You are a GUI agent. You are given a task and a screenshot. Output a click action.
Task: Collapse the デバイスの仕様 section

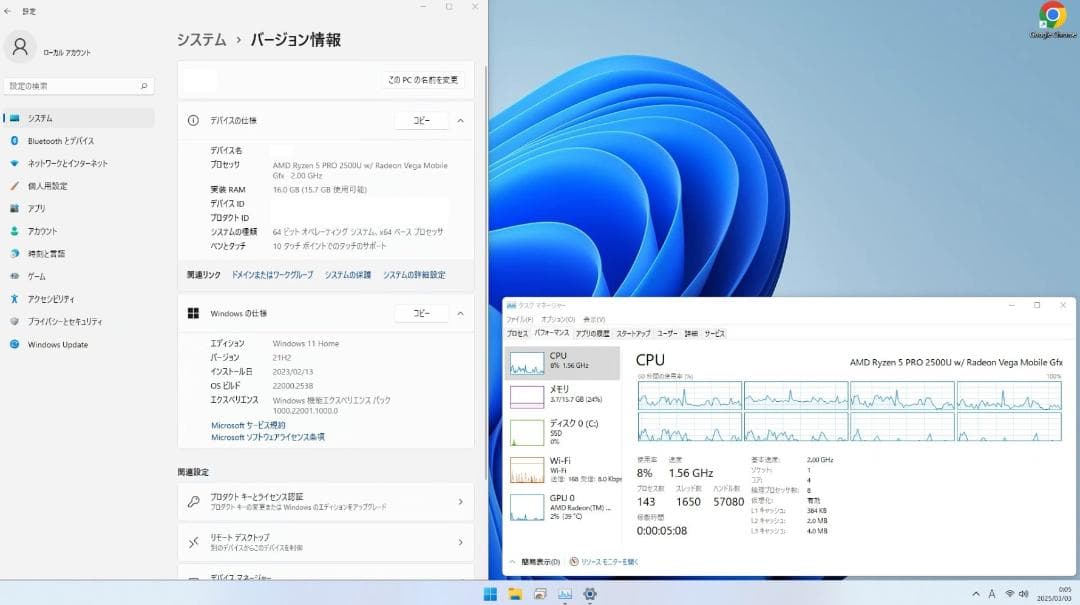(x=459, y=120)
